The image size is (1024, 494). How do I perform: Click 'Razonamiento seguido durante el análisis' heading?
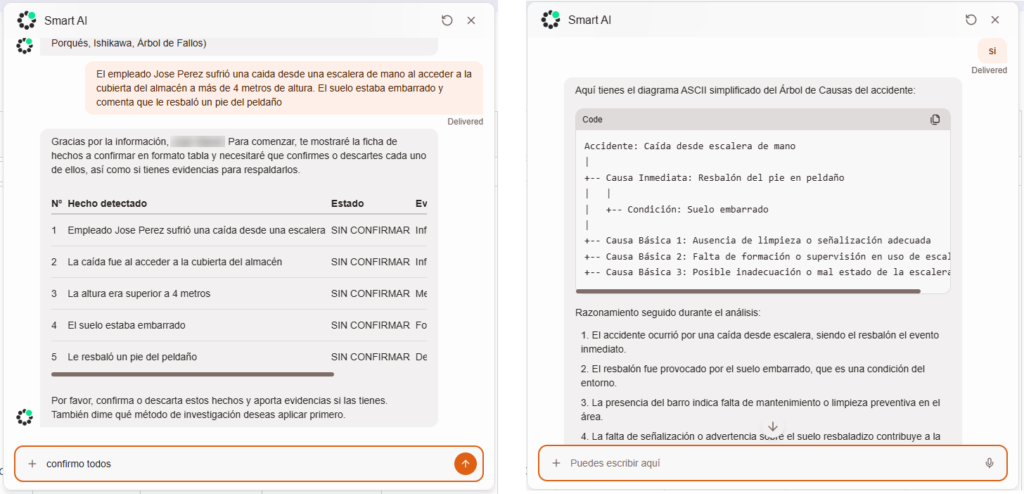pyautogui.click(x=667, y=313)
